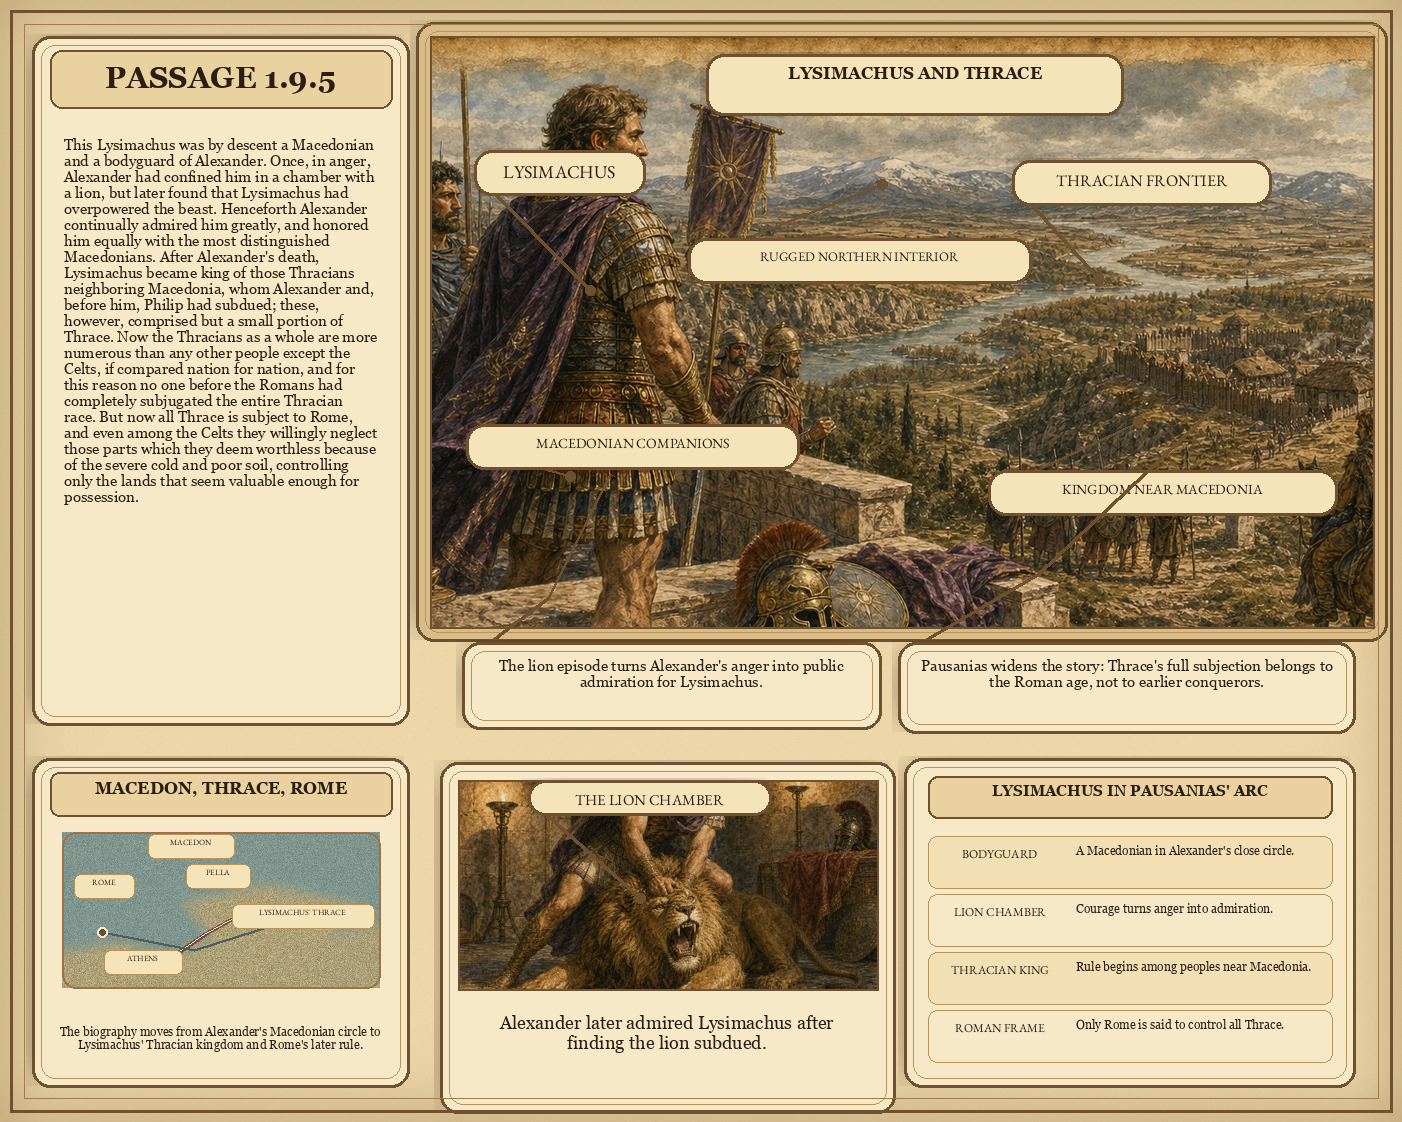Click 'Rule begins among peoples near Macedonia.' text

[x=1193, y=967]
